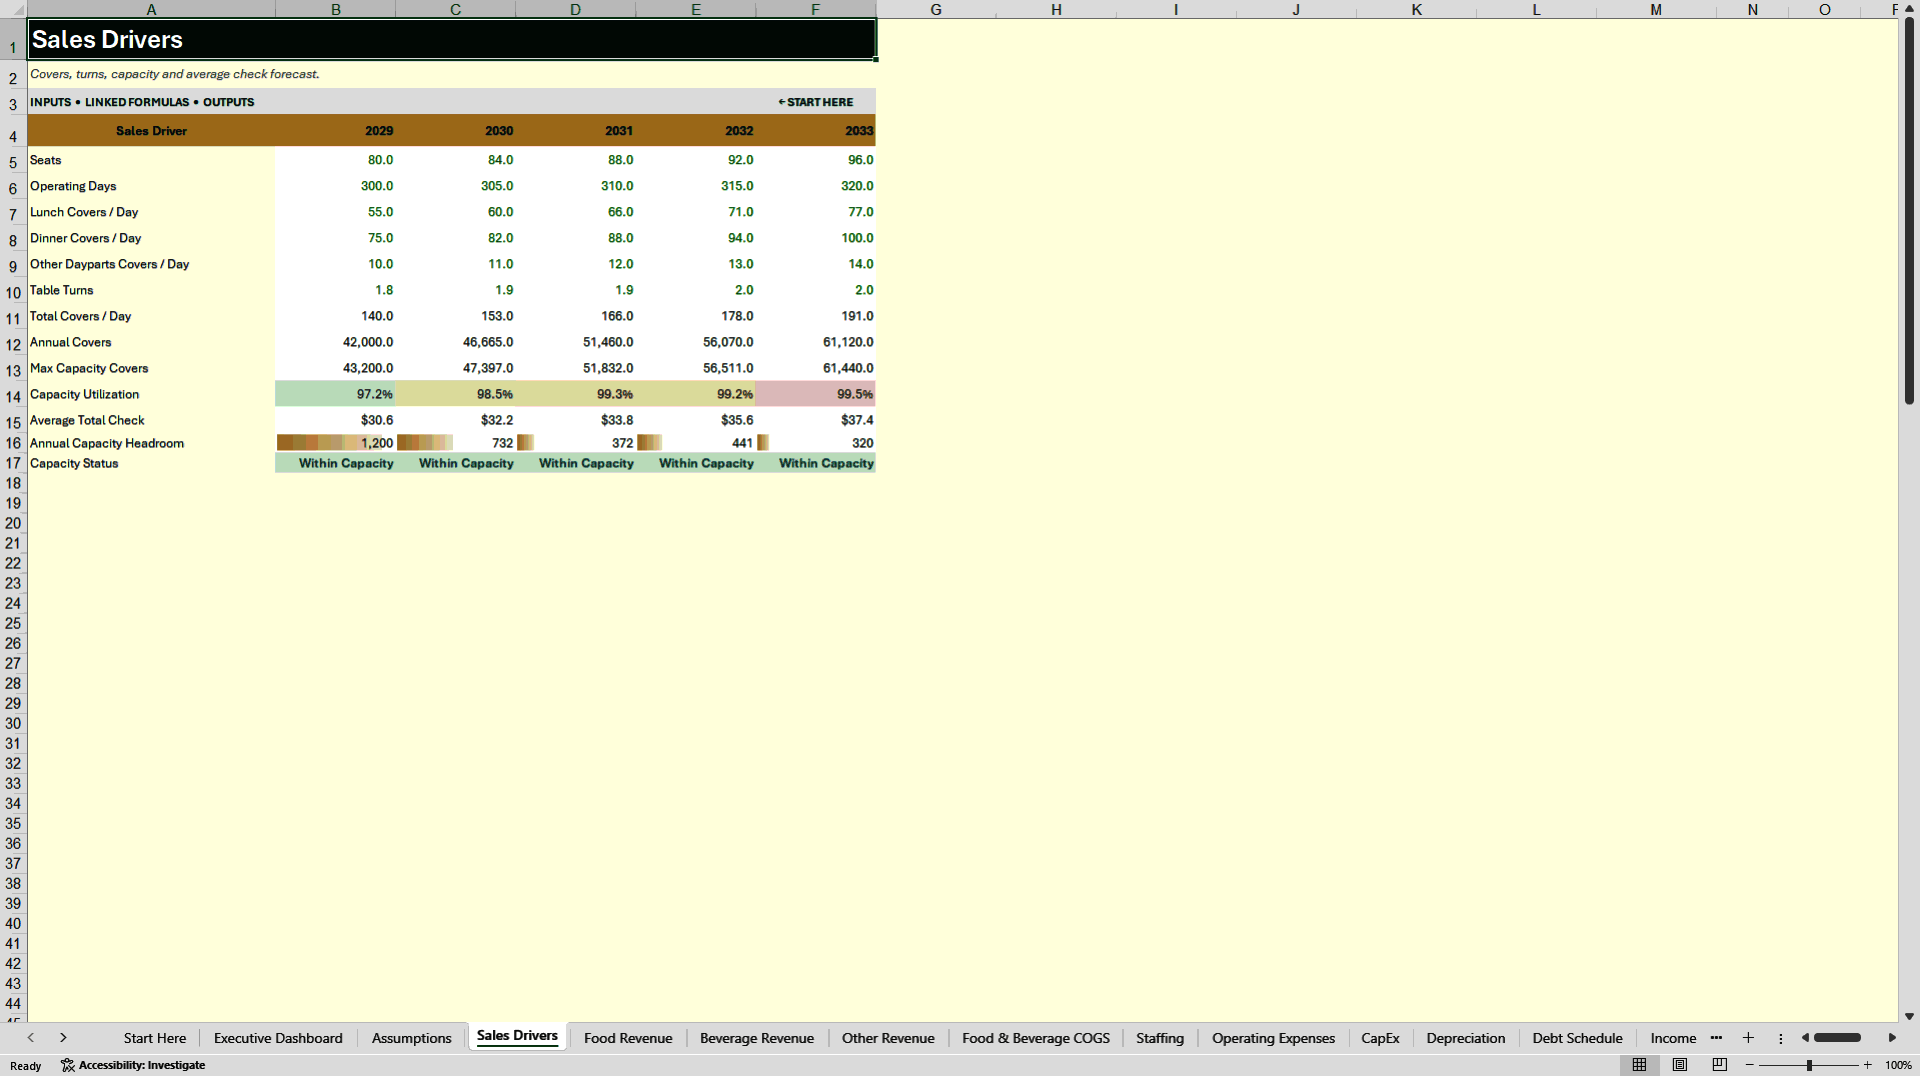Click horizontal scroll right arrow

tap(1892, 1038)
